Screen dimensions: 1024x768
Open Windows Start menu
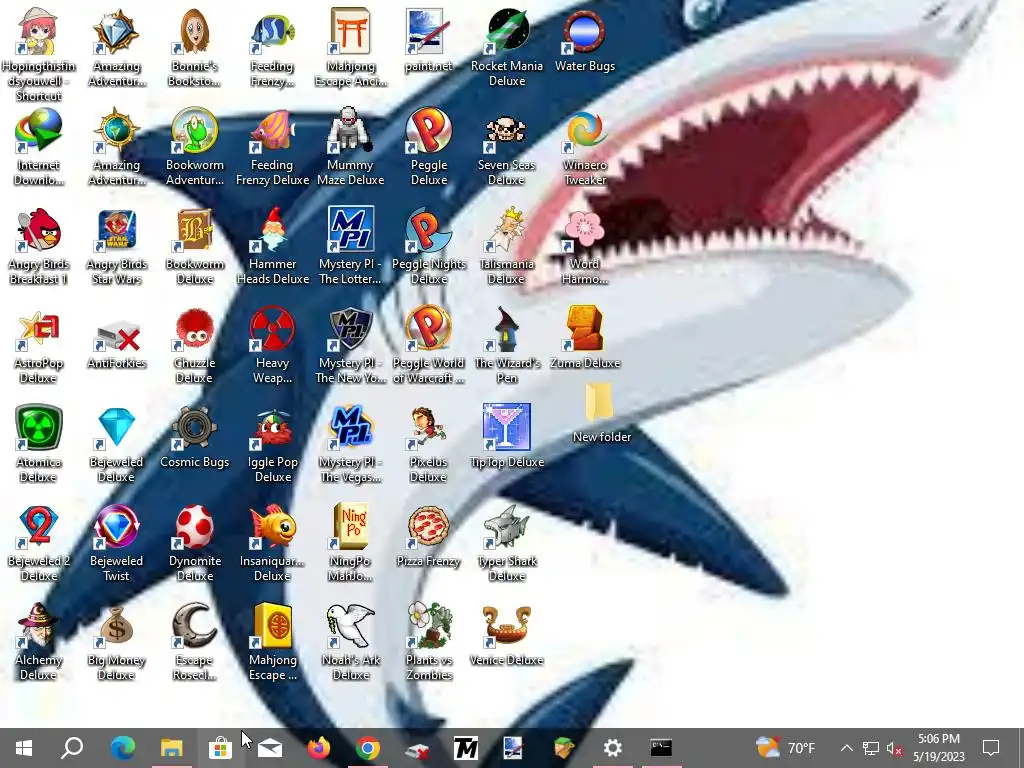24,748
